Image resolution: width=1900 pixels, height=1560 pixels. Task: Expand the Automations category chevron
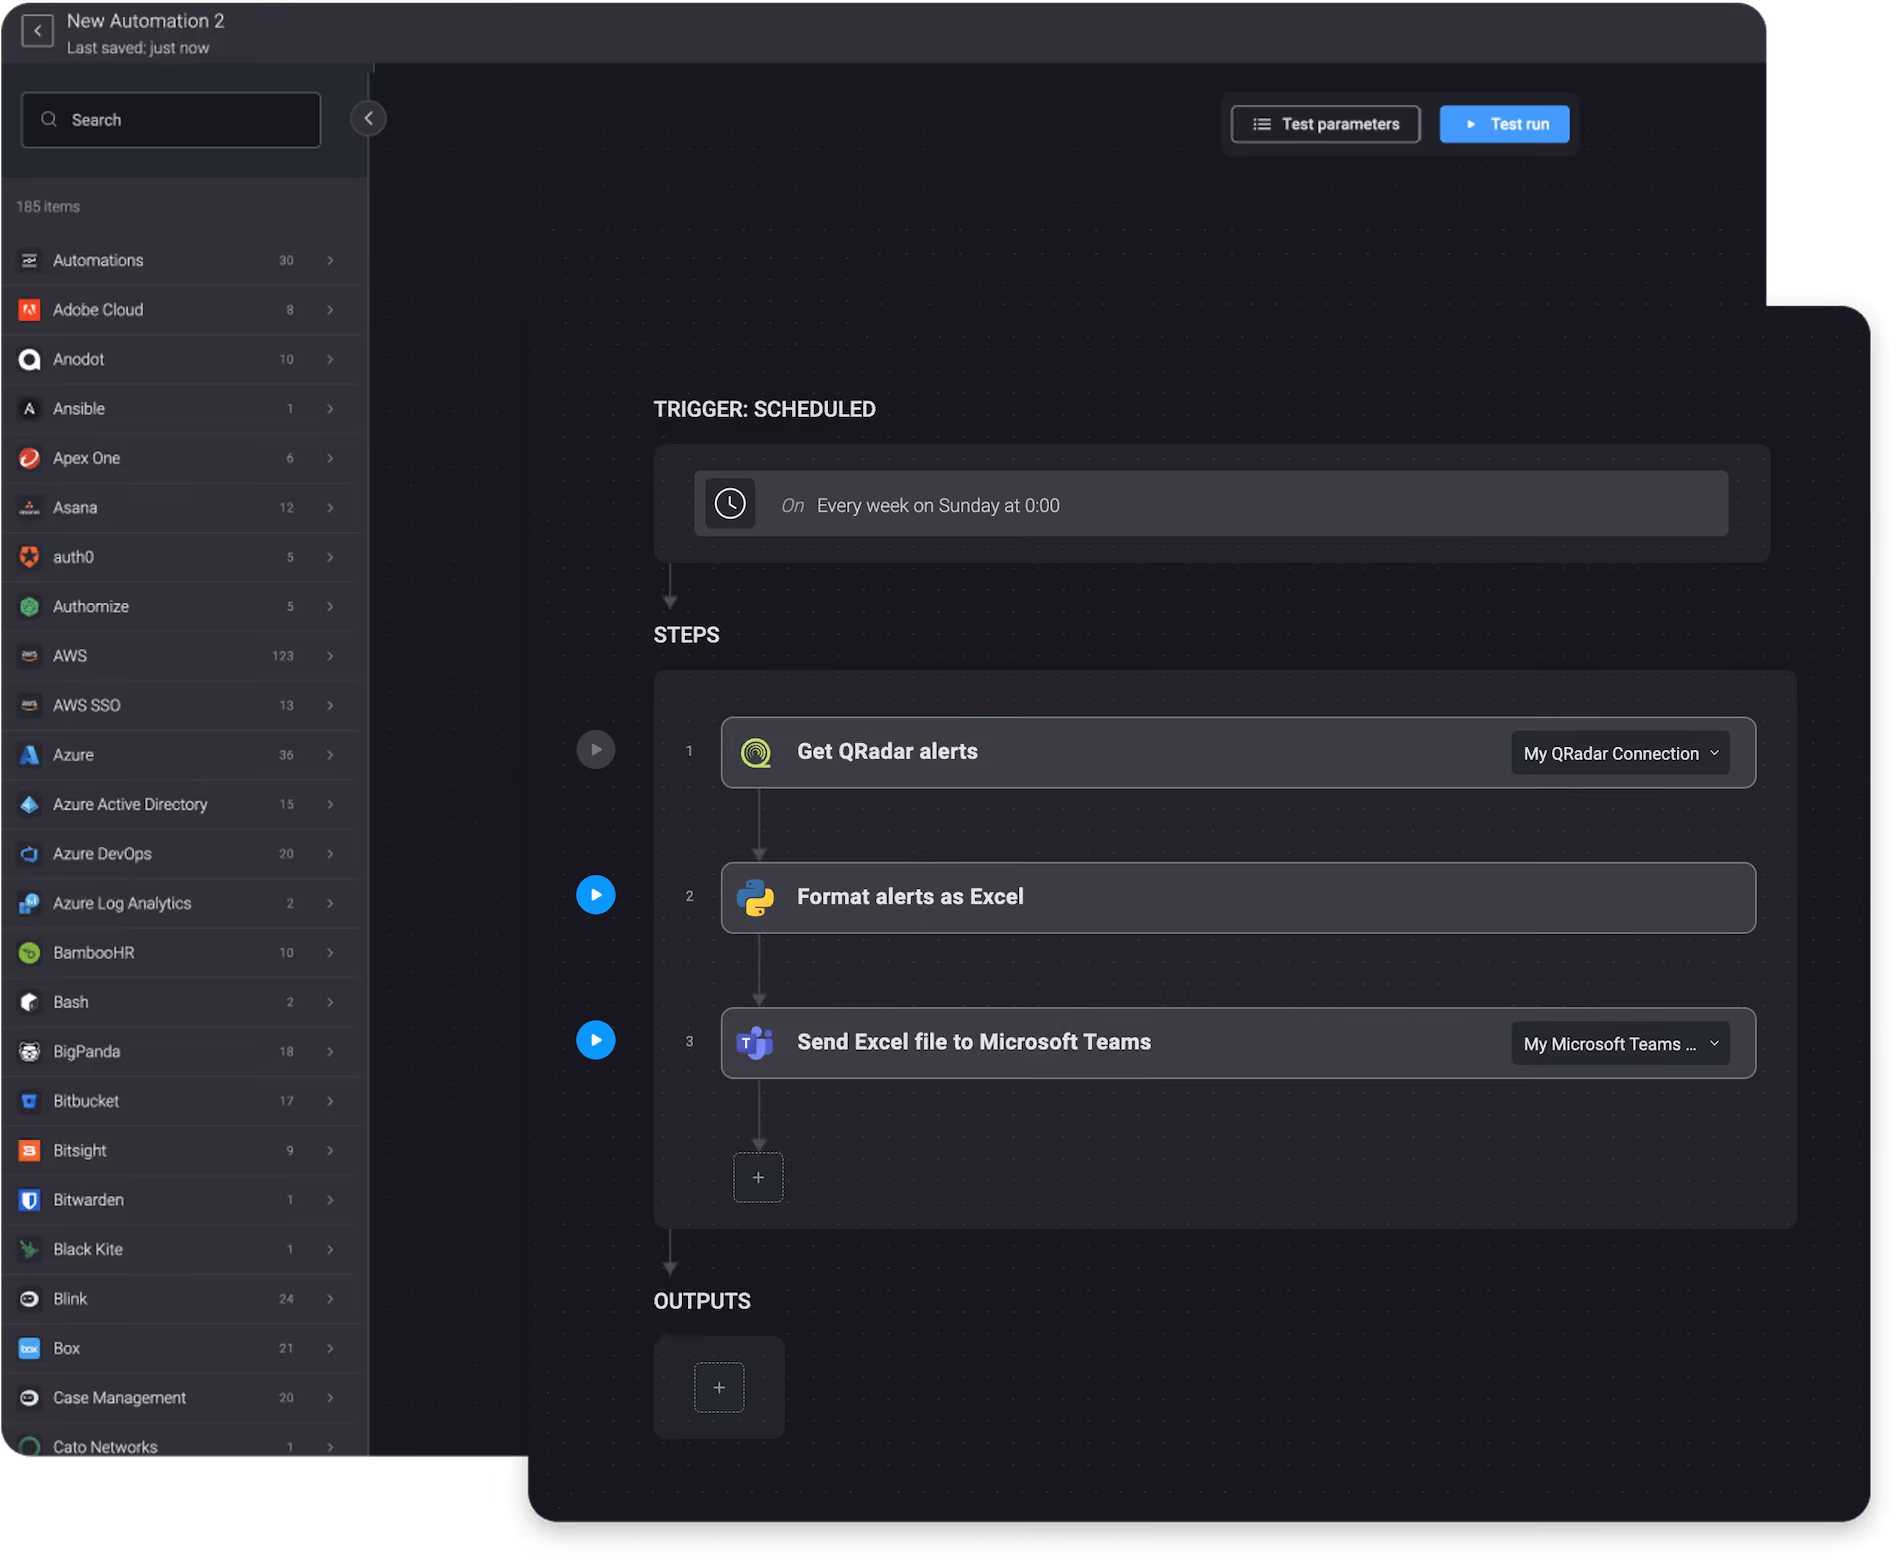point(330,261)
